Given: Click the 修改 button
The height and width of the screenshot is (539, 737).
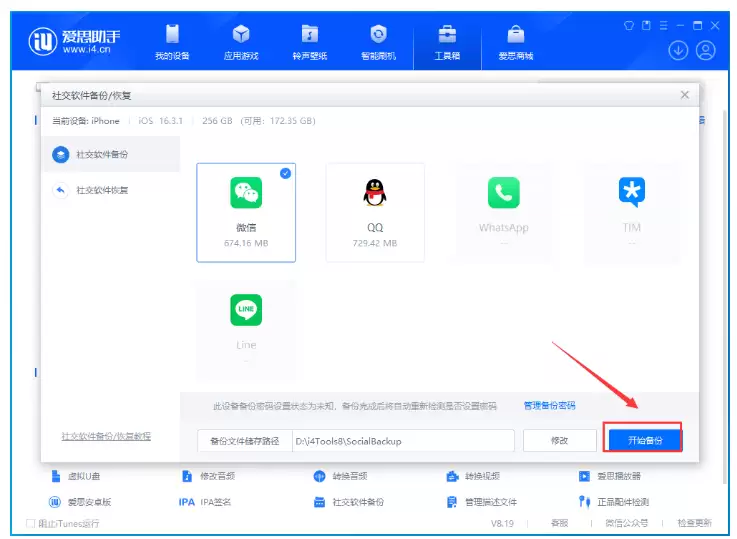Looking at the screenshot, I should point(559,441).
